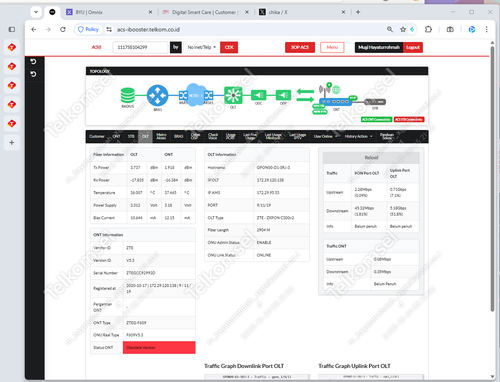Open the Panduan Solusi tab
500x382 pixels.
tap(387, 136)
